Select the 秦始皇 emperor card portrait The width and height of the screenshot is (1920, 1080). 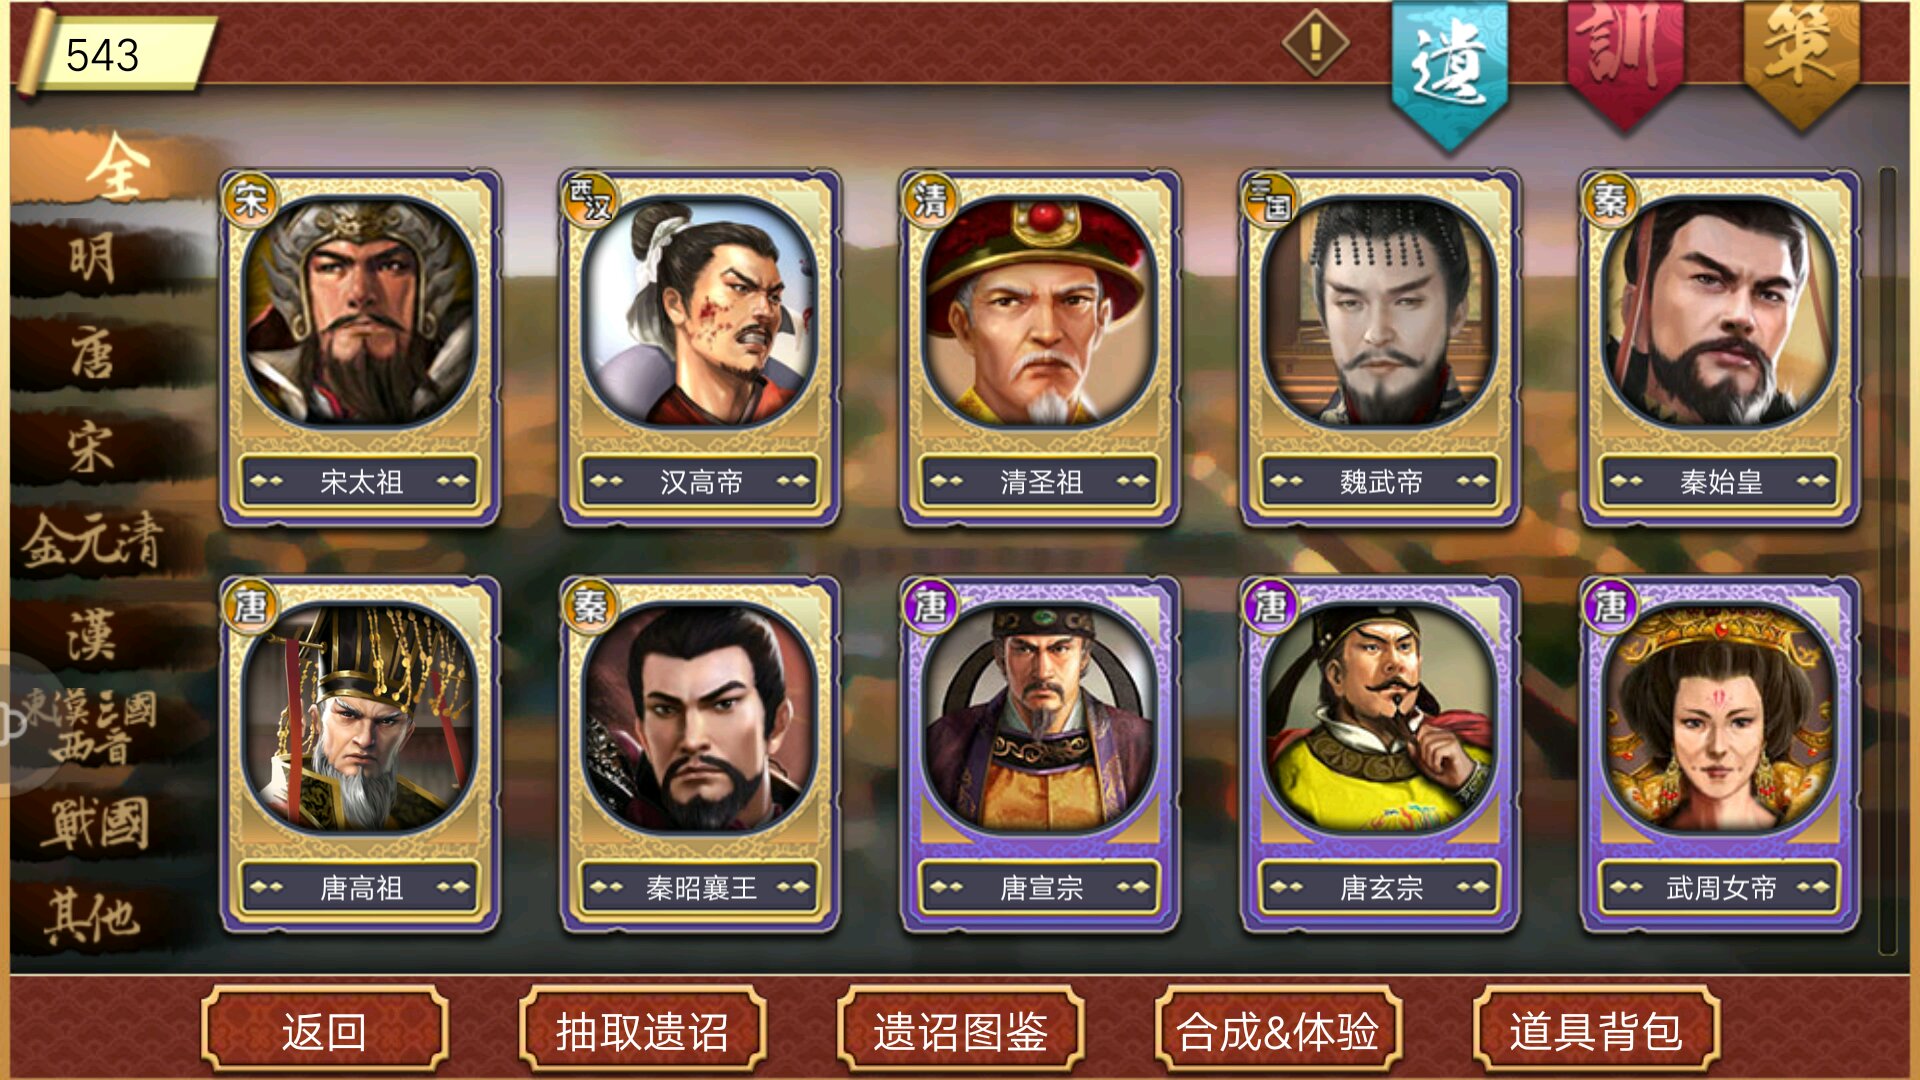(x=1719, y=312)
